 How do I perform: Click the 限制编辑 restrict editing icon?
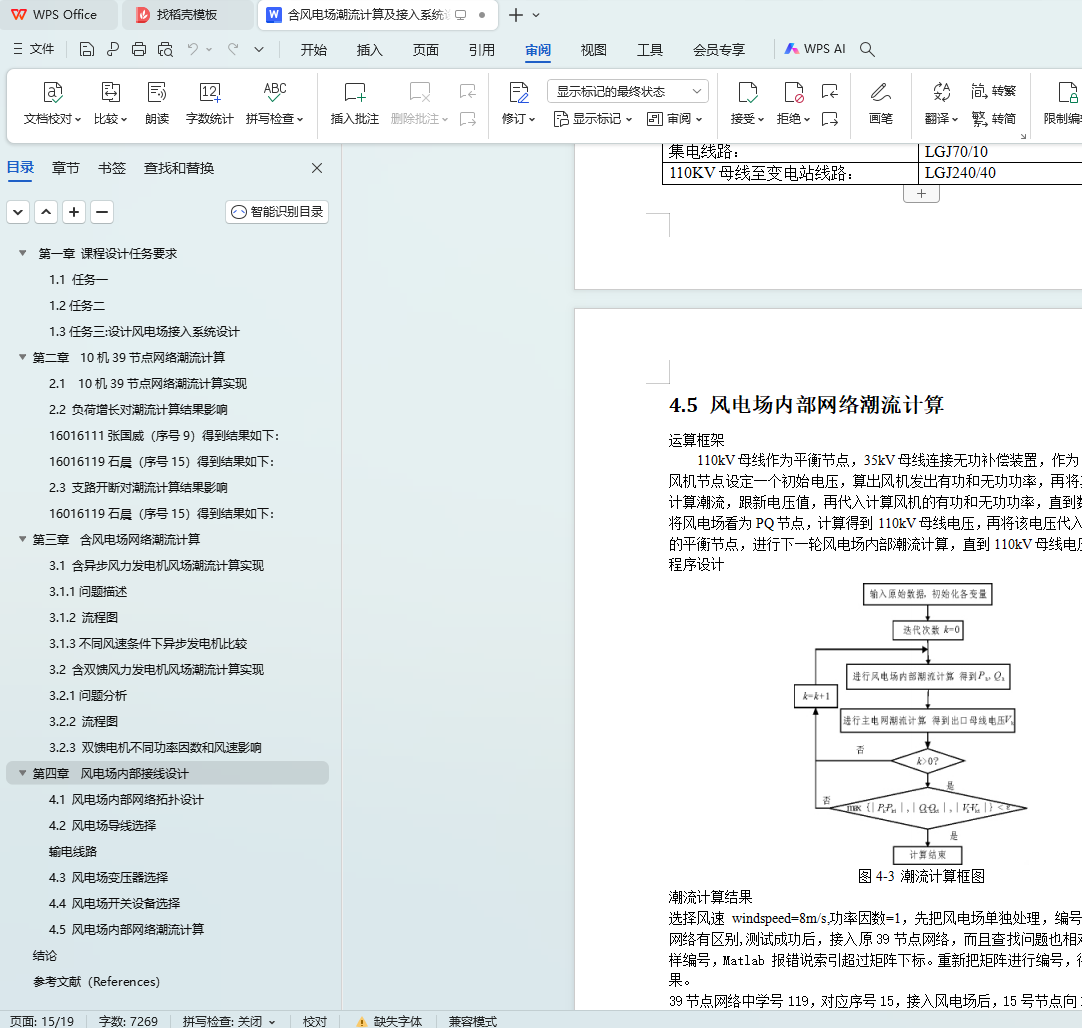point(1068,92)
